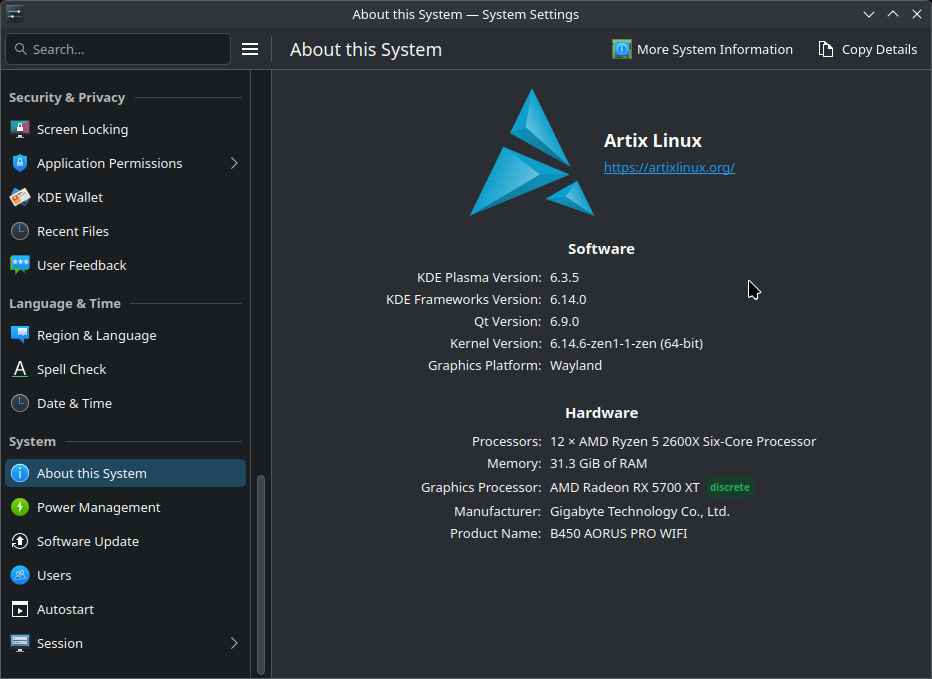Click the sidebar vertical scrollbar

[x=260, y=574]
